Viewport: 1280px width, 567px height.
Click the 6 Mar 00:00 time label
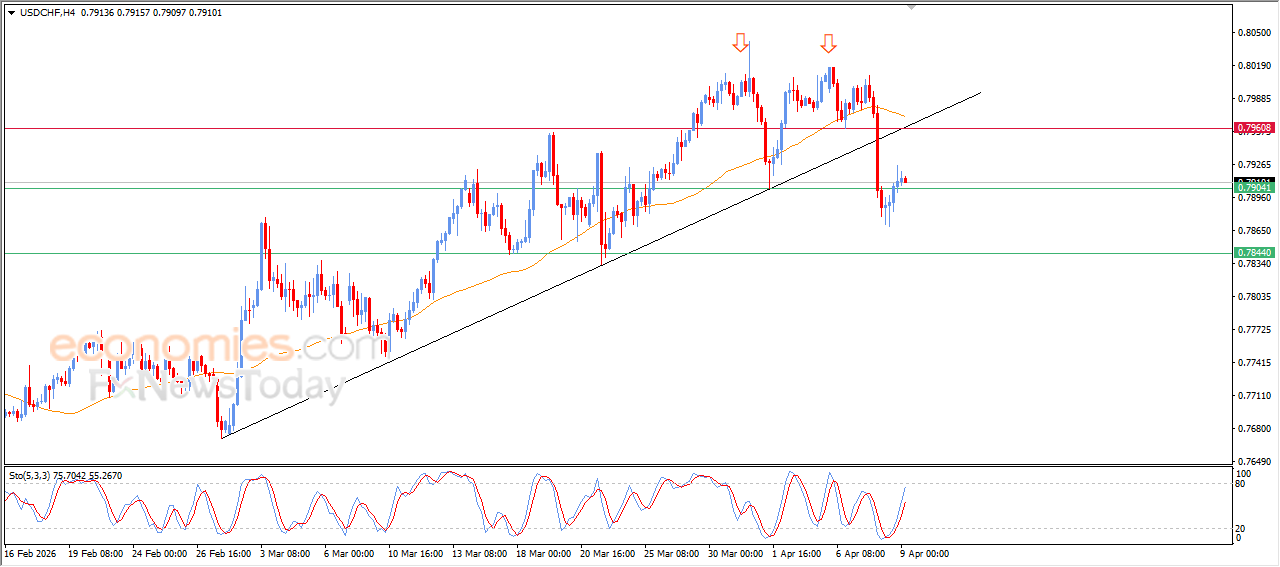pos(349,553)
